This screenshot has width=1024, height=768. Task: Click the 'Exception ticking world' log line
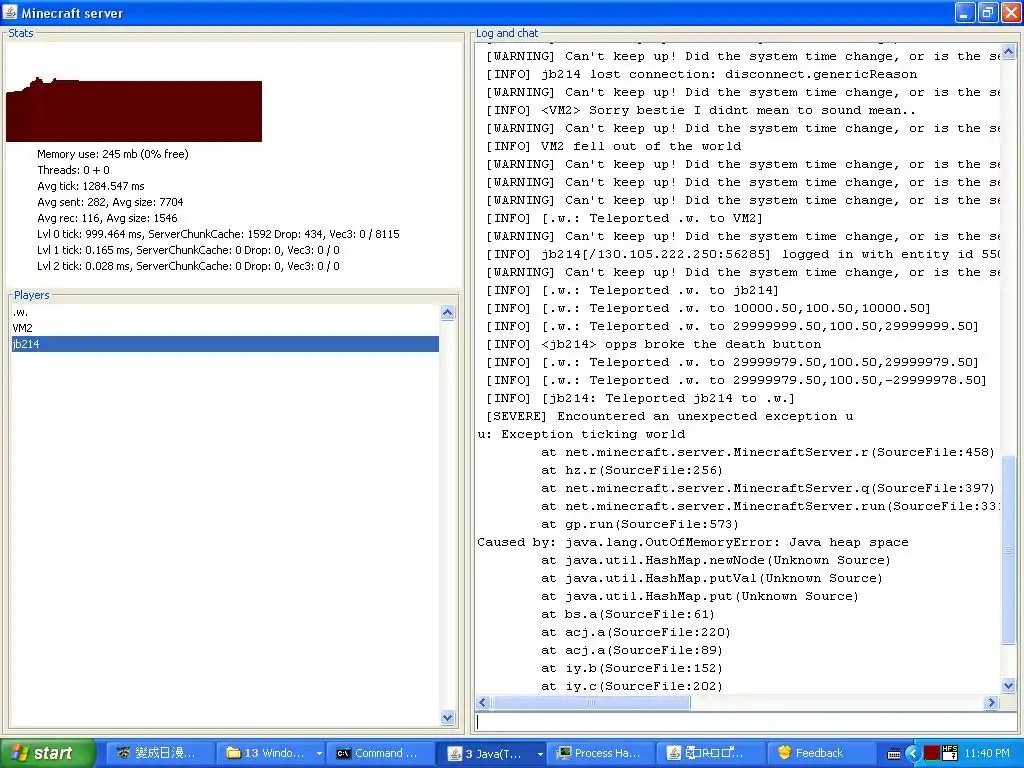point(581,434)
